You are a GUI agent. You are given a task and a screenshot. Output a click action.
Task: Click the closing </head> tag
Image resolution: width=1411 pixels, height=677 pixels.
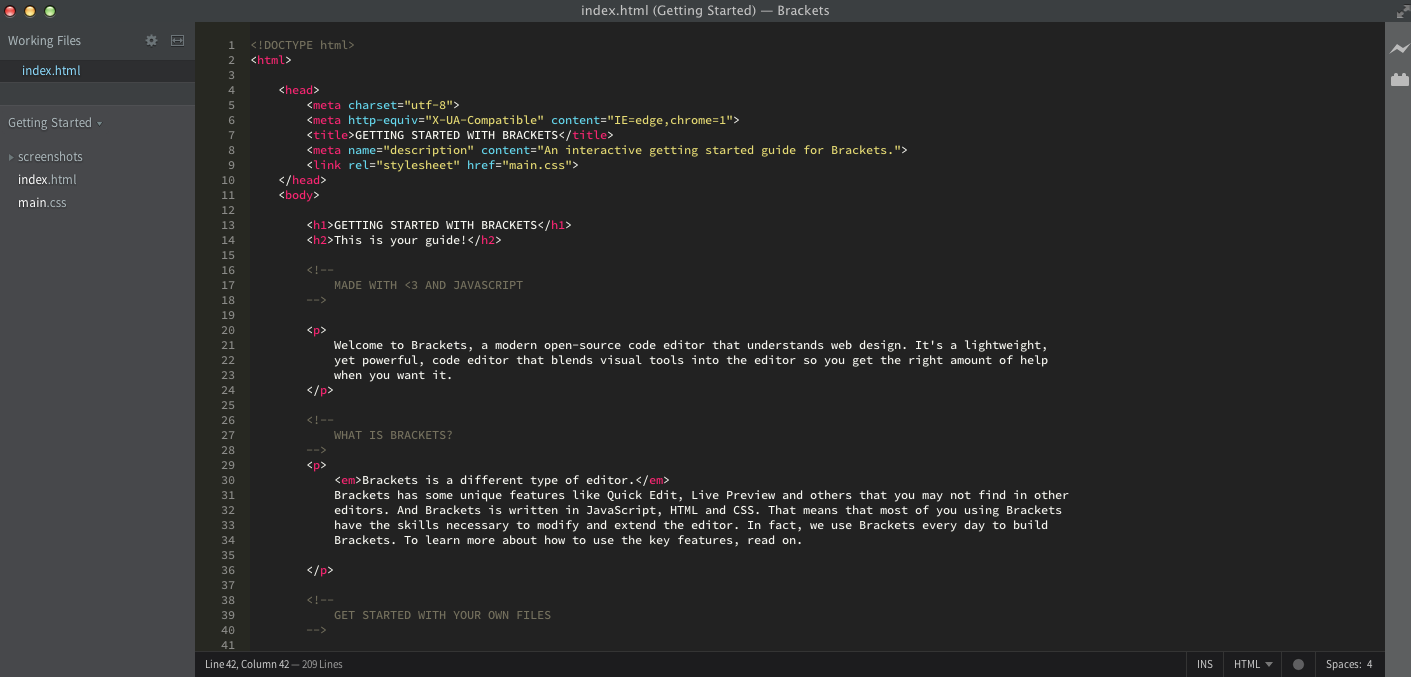pos(303,180)
